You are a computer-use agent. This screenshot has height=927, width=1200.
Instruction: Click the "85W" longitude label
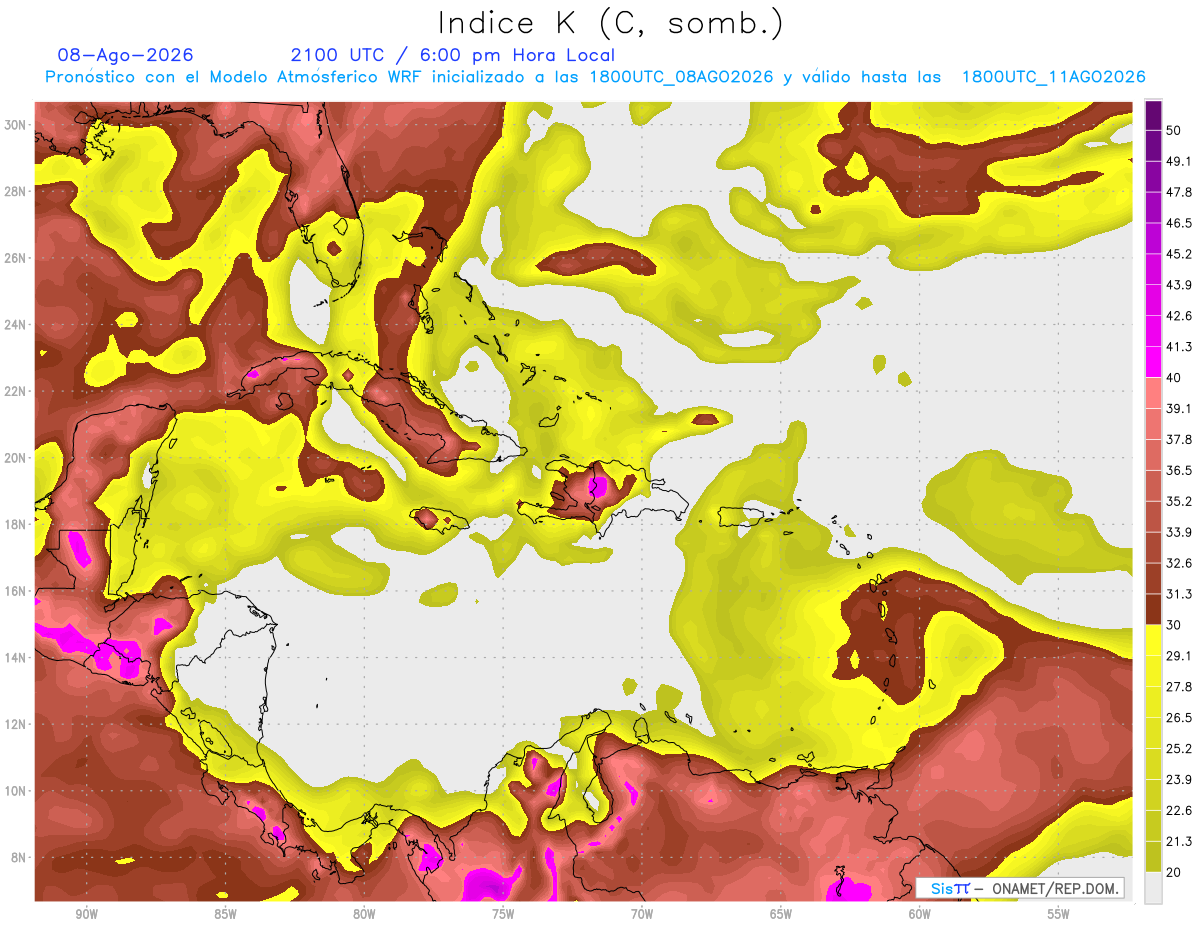[224, 915]
